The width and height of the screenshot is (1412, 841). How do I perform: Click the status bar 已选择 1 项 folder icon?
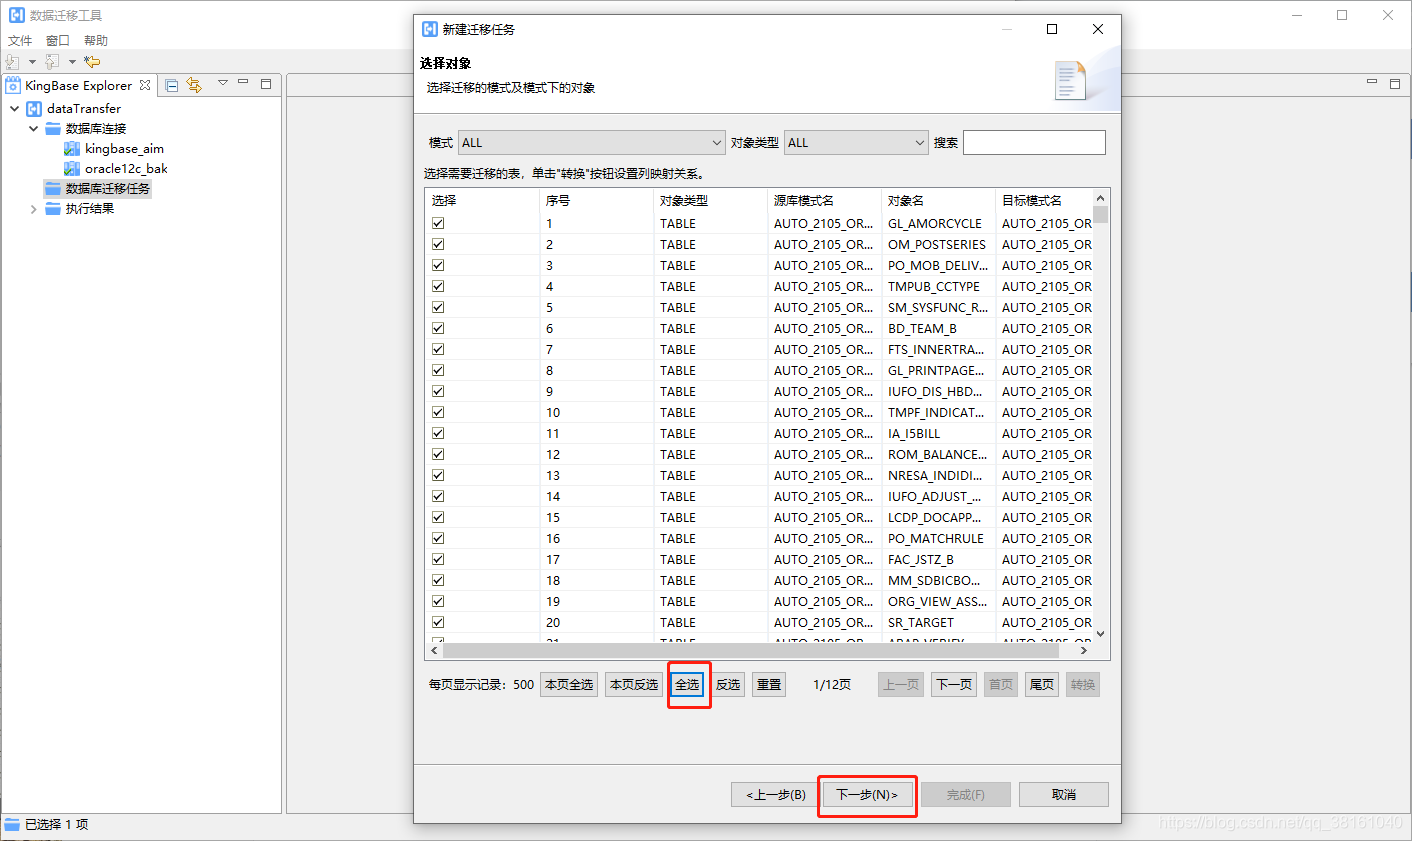12,824
